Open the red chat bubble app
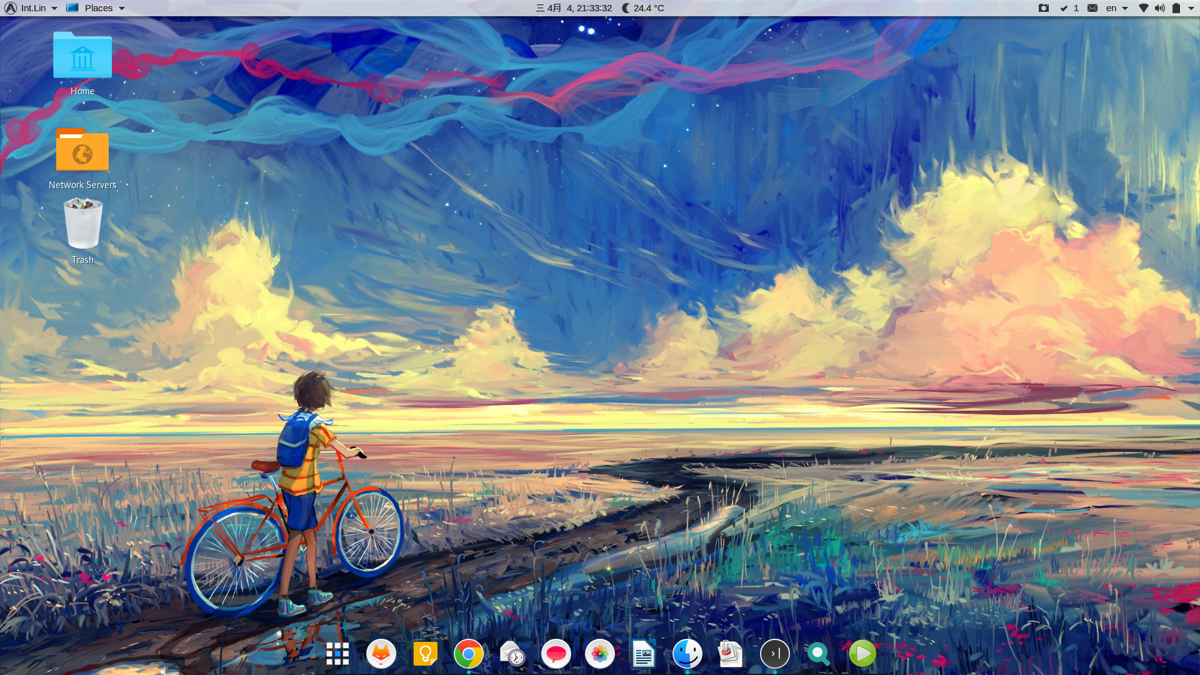This screenshot has width=1200, height=675. pyautogui.click(x=556, y=654)
